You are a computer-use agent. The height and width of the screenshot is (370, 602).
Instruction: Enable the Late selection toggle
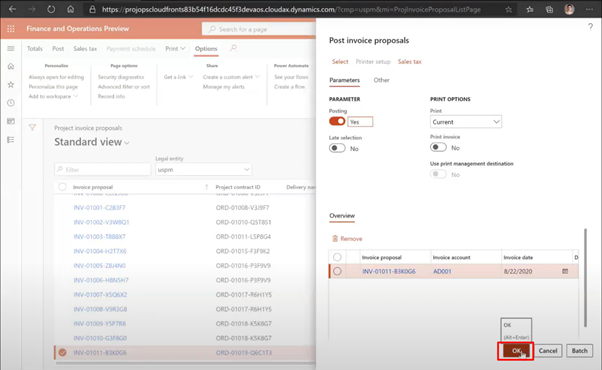coord(337,148)
